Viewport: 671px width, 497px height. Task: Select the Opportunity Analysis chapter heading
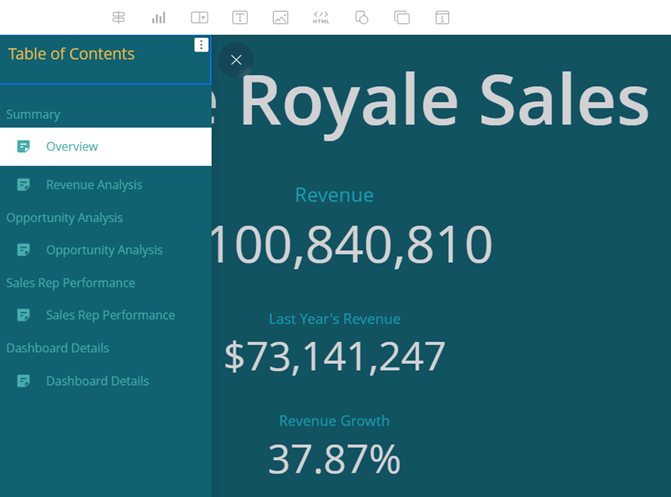click(x=64, y=218)
